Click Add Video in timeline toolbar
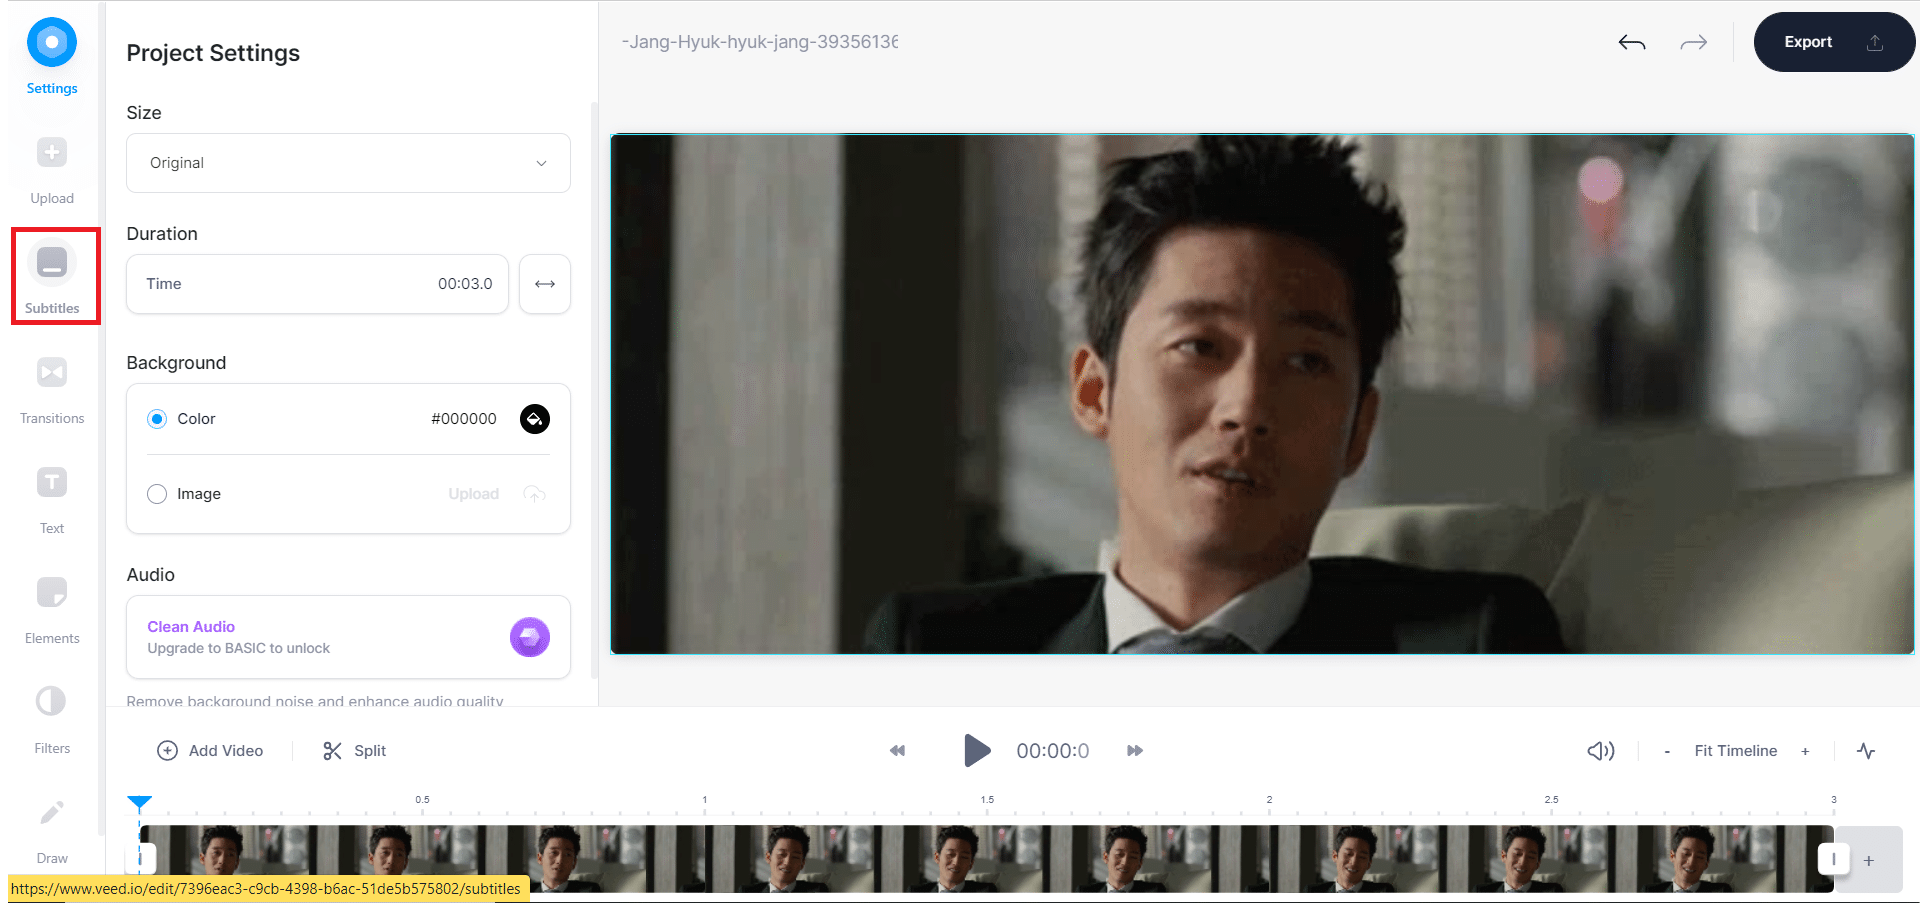 (211, 751)
